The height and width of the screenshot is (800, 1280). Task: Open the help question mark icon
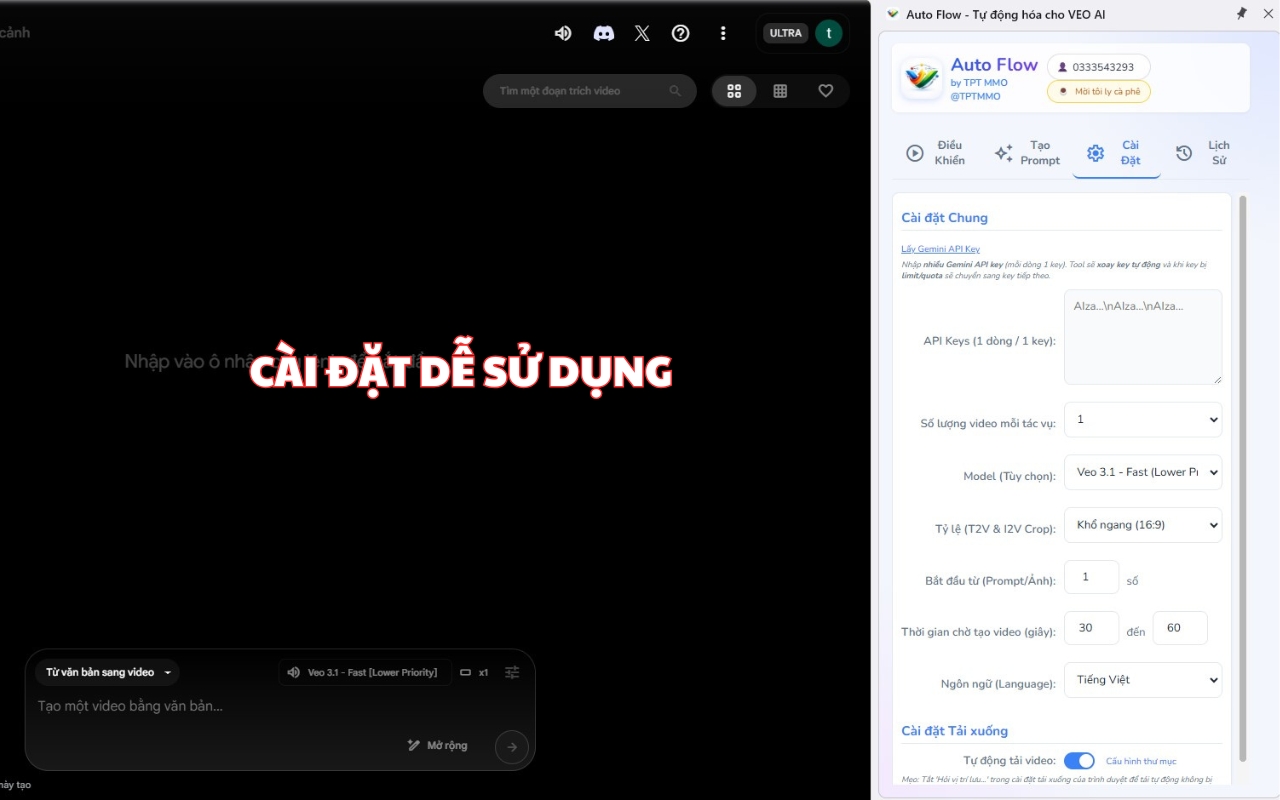(x=681, y=33)
